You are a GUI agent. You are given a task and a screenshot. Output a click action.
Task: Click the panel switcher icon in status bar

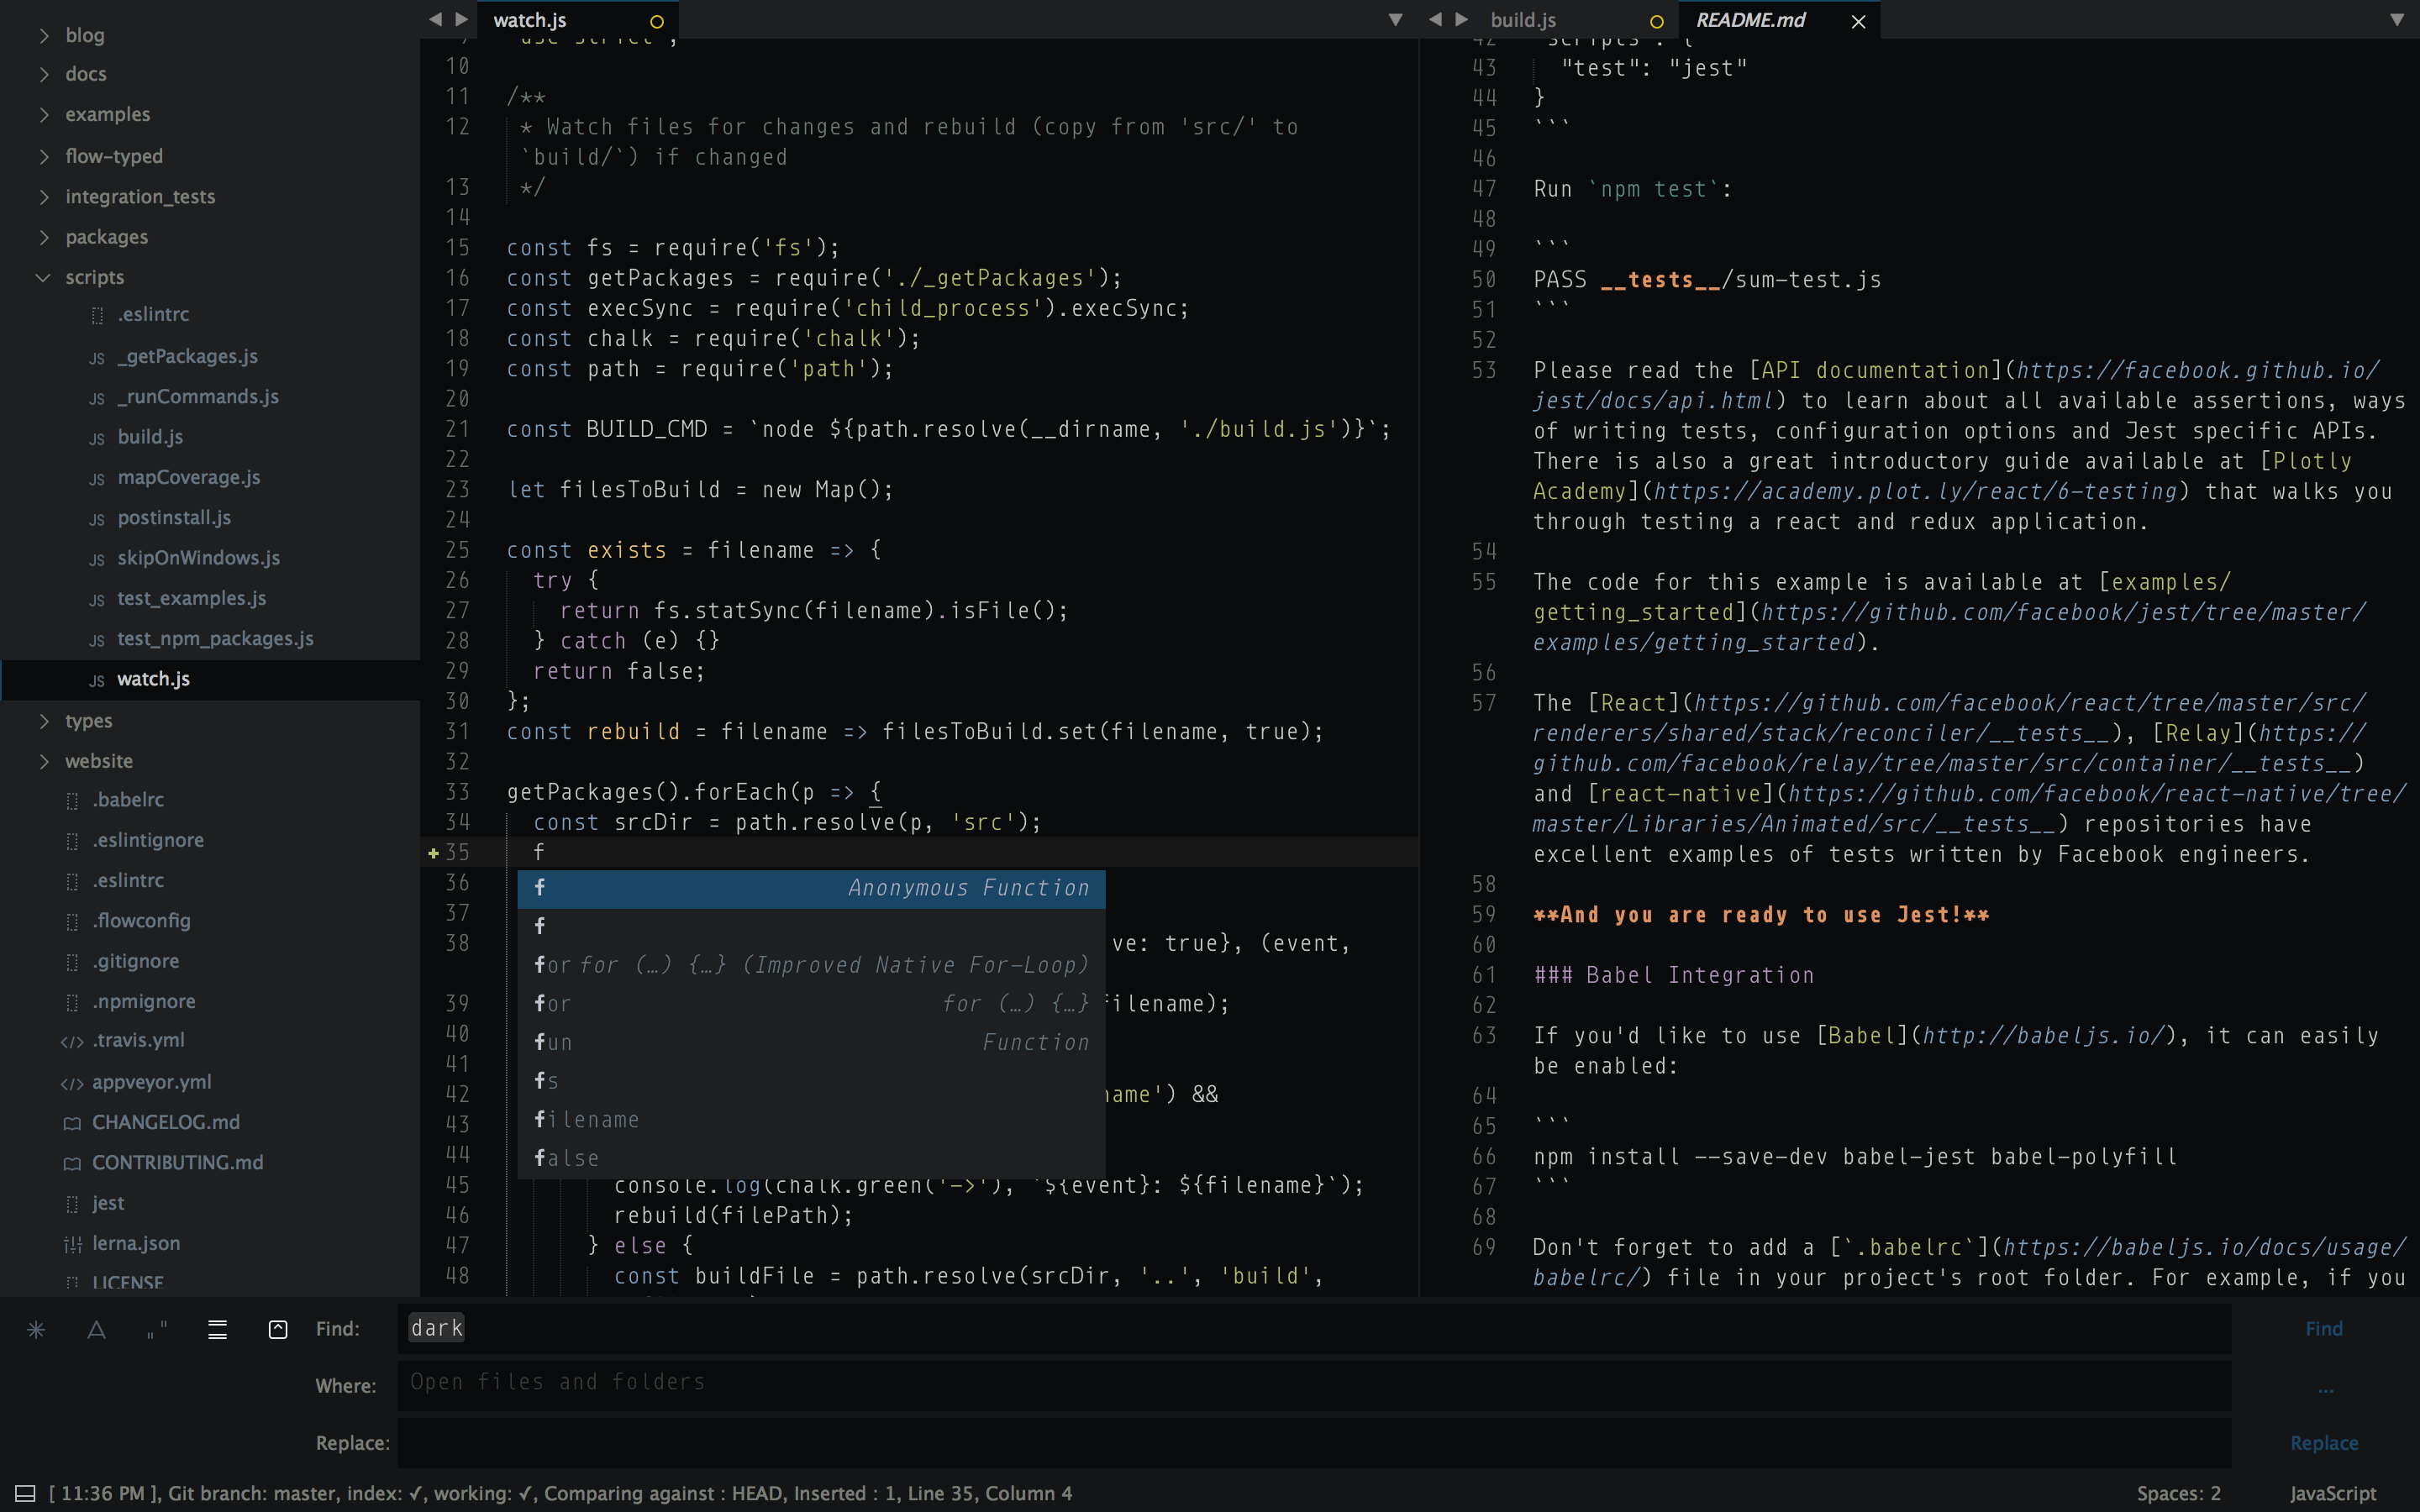click(26, 1493)
